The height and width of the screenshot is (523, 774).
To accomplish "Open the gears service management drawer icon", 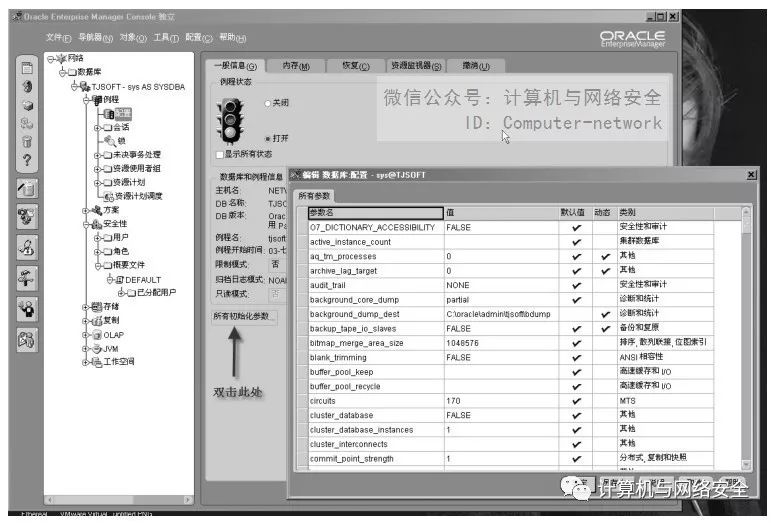I will click(27, 217).
